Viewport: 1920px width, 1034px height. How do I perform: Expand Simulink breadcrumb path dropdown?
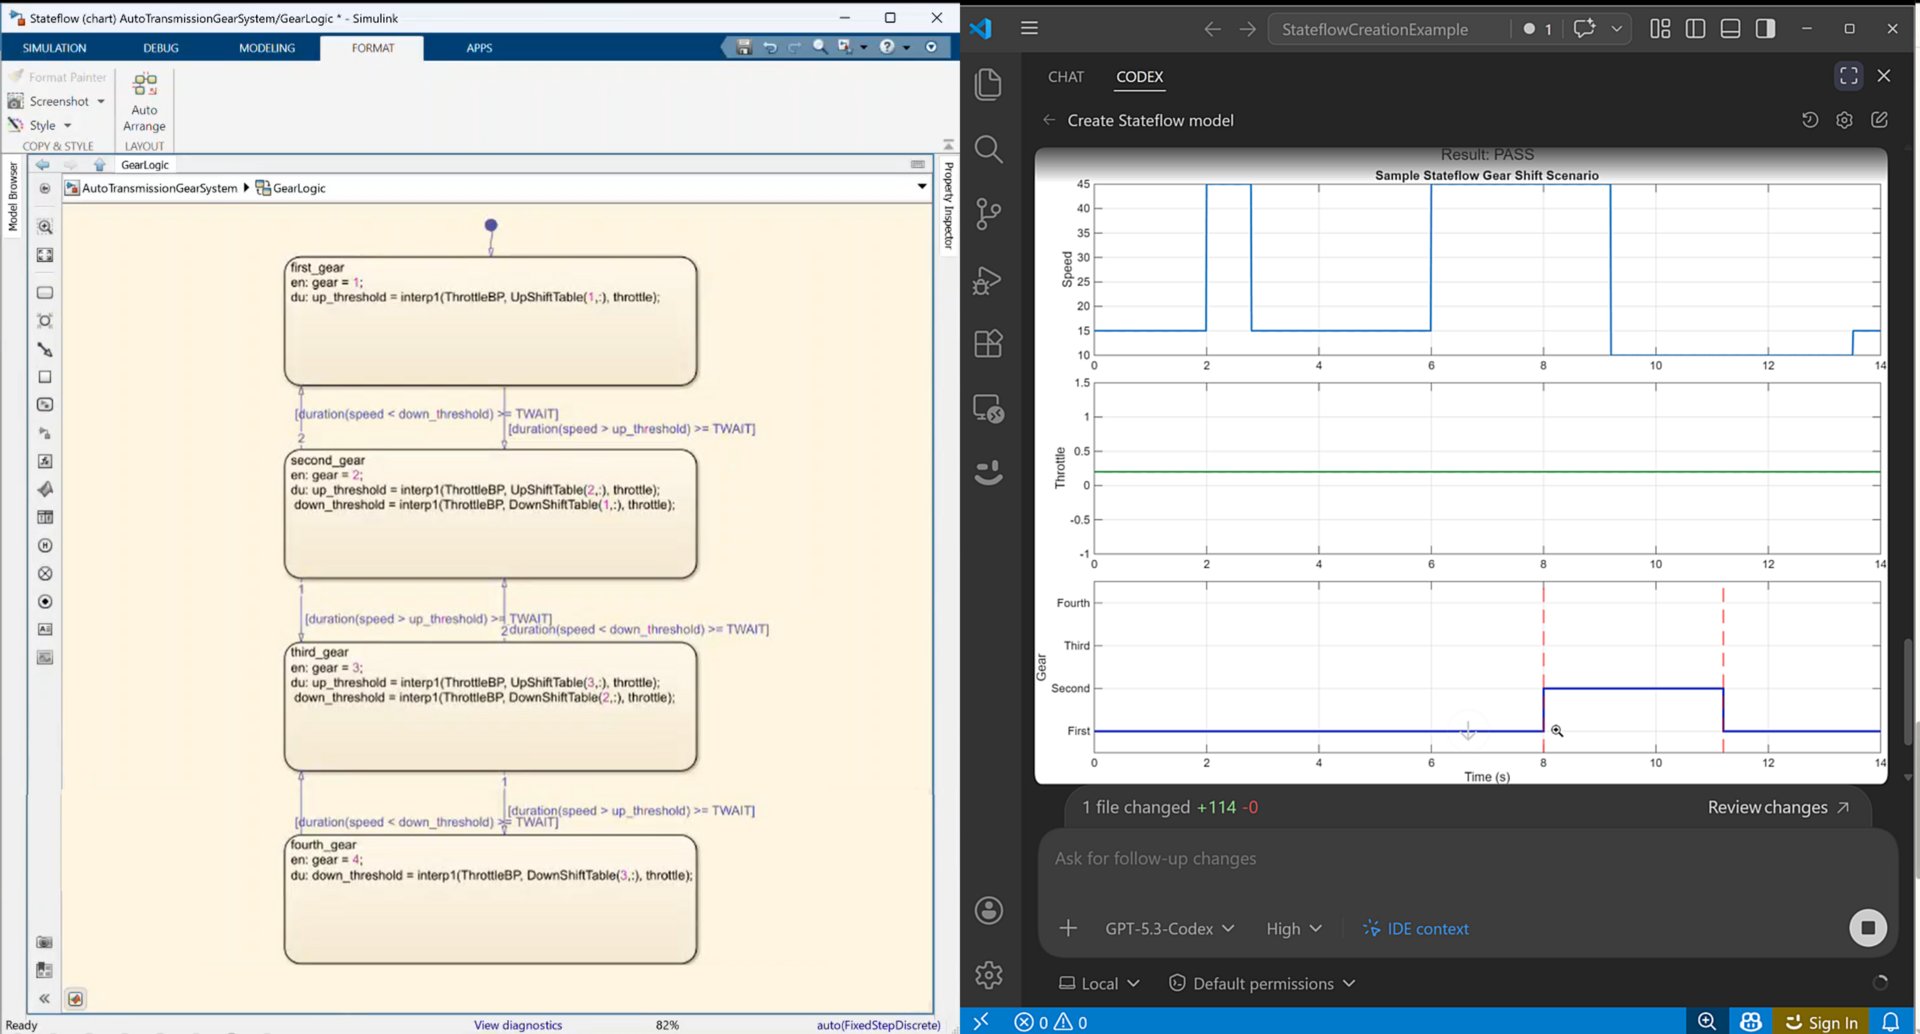tap(921, 187)
